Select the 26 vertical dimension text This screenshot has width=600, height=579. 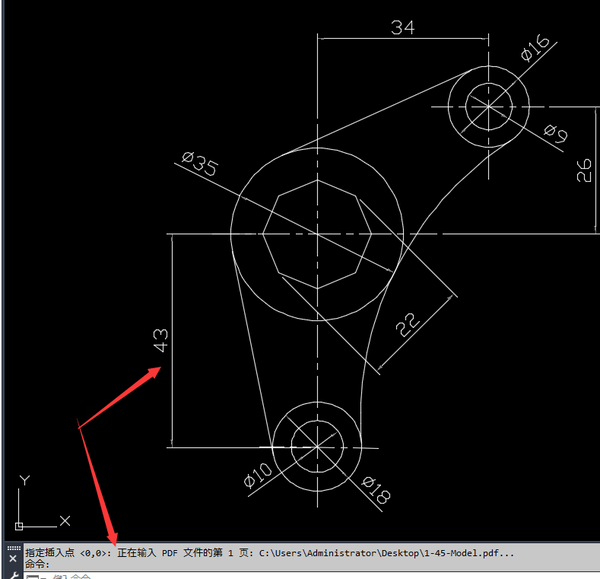point(585,171)
